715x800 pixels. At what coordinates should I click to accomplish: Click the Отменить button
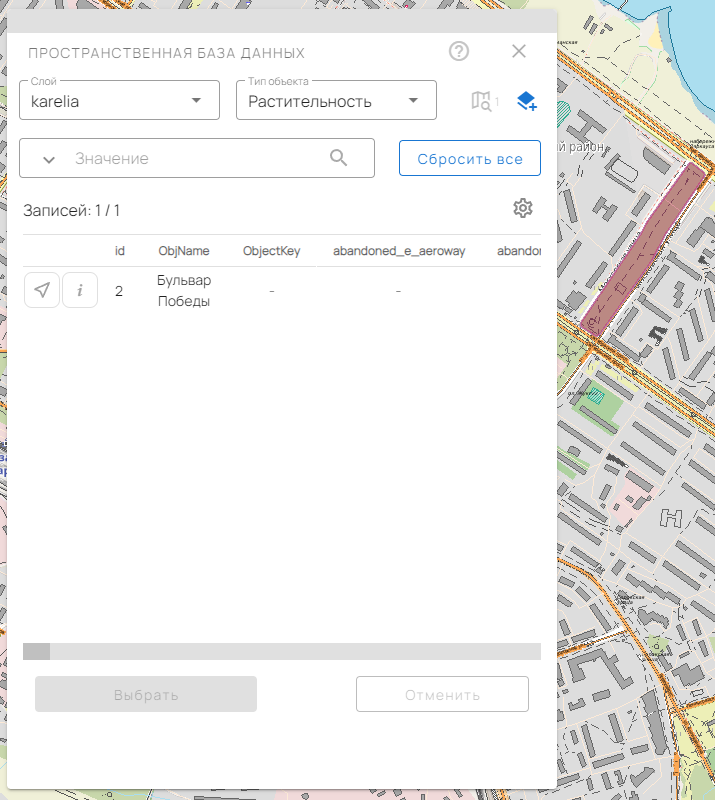[442, 694]
